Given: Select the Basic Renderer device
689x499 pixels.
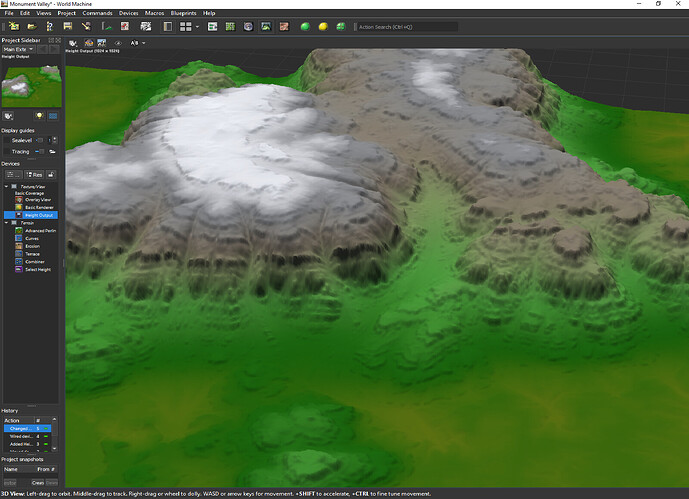Looking at the screenshot, I should (x=35, y=207).
